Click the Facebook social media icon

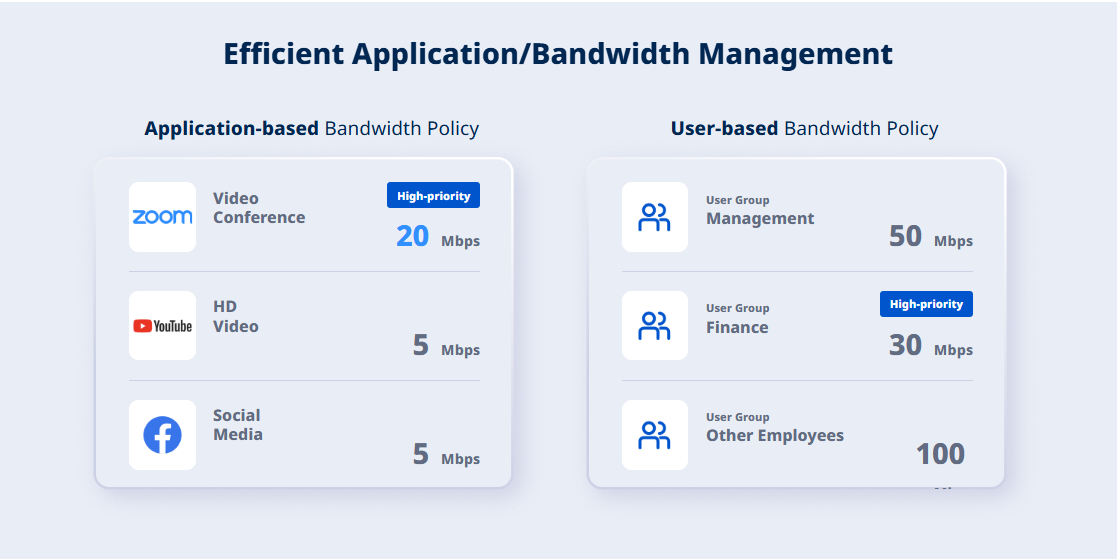point(162,435)
